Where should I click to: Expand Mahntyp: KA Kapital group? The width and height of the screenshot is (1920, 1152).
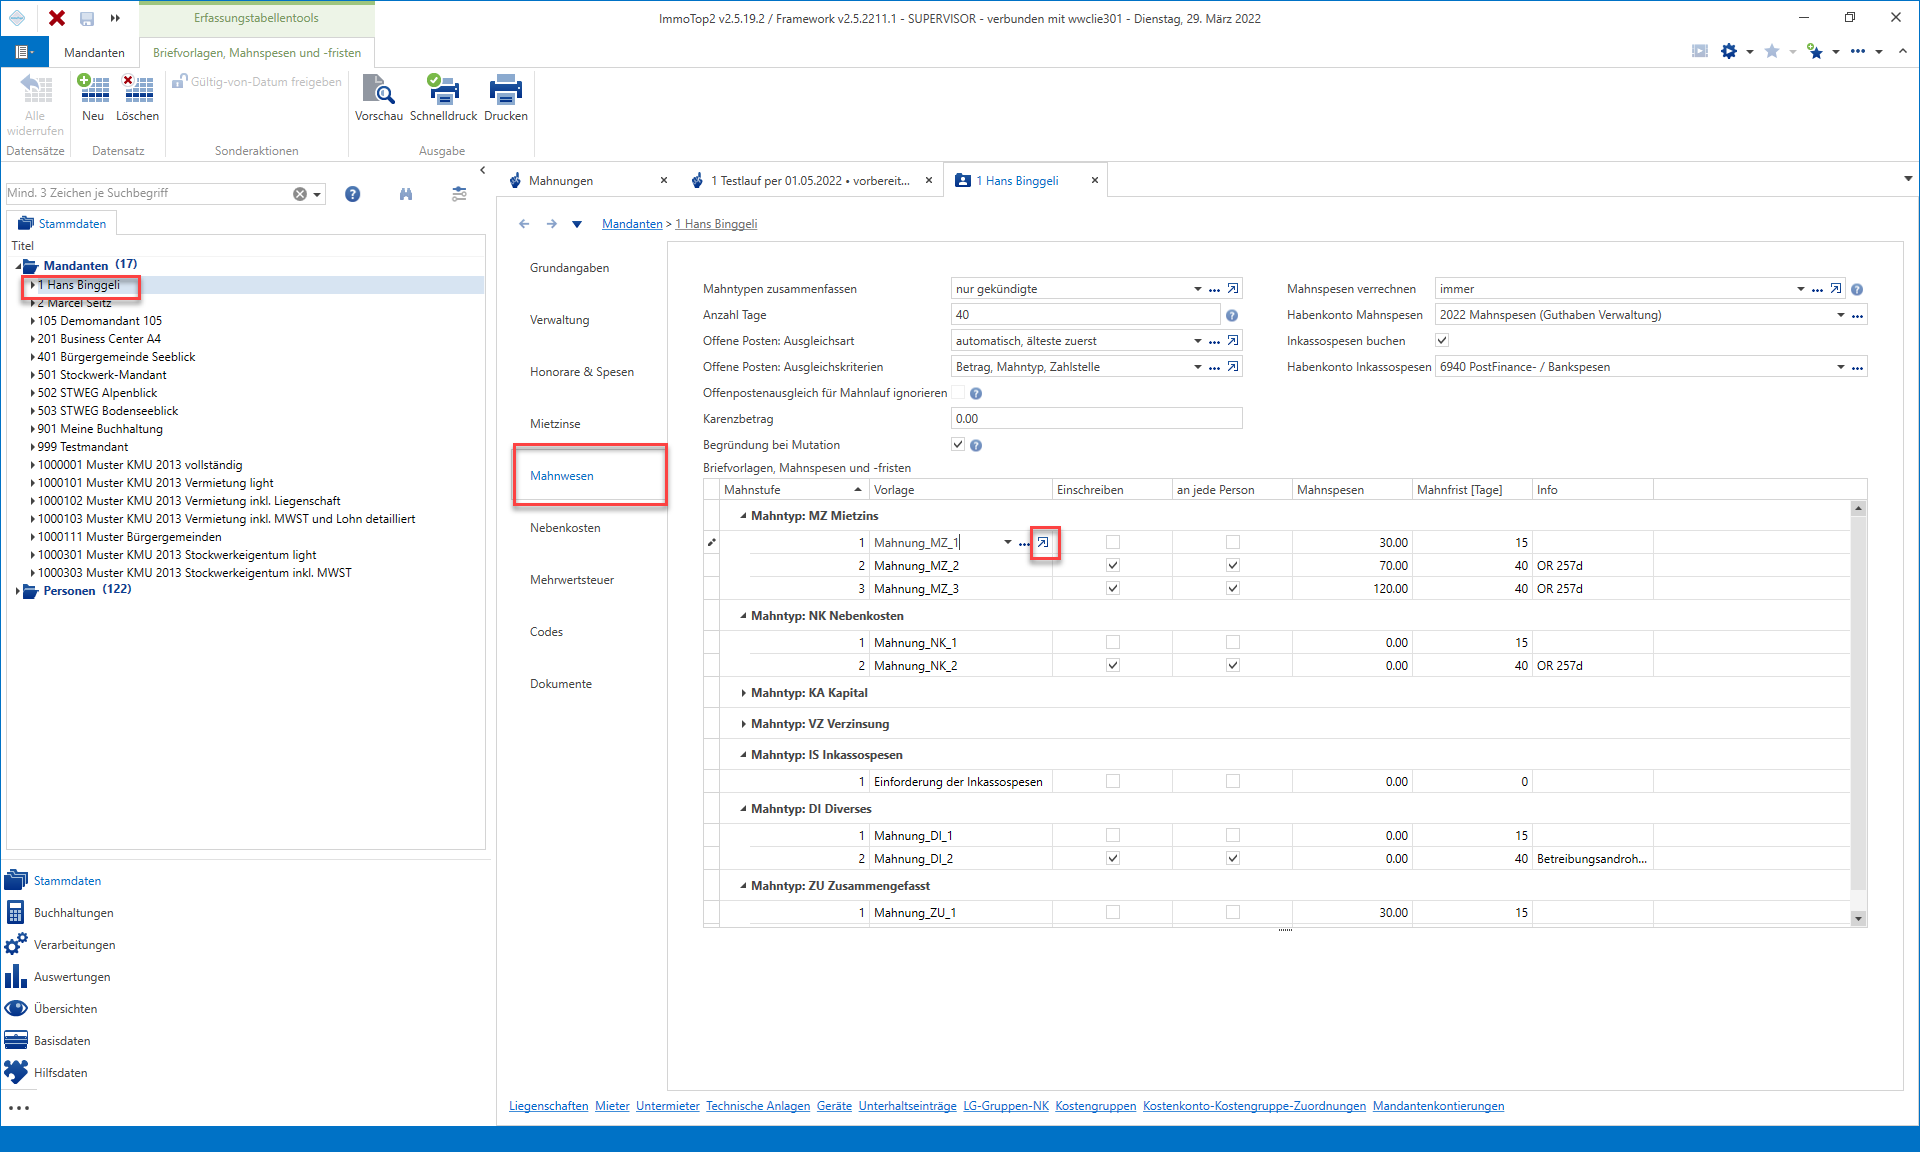tap(743, 693)
